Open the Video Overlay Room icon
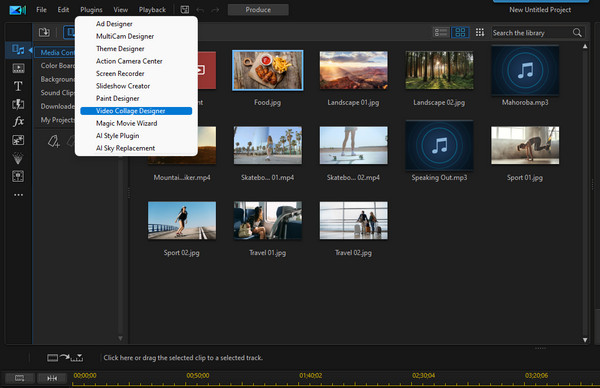The image size is (600, 388). point(18,140)
